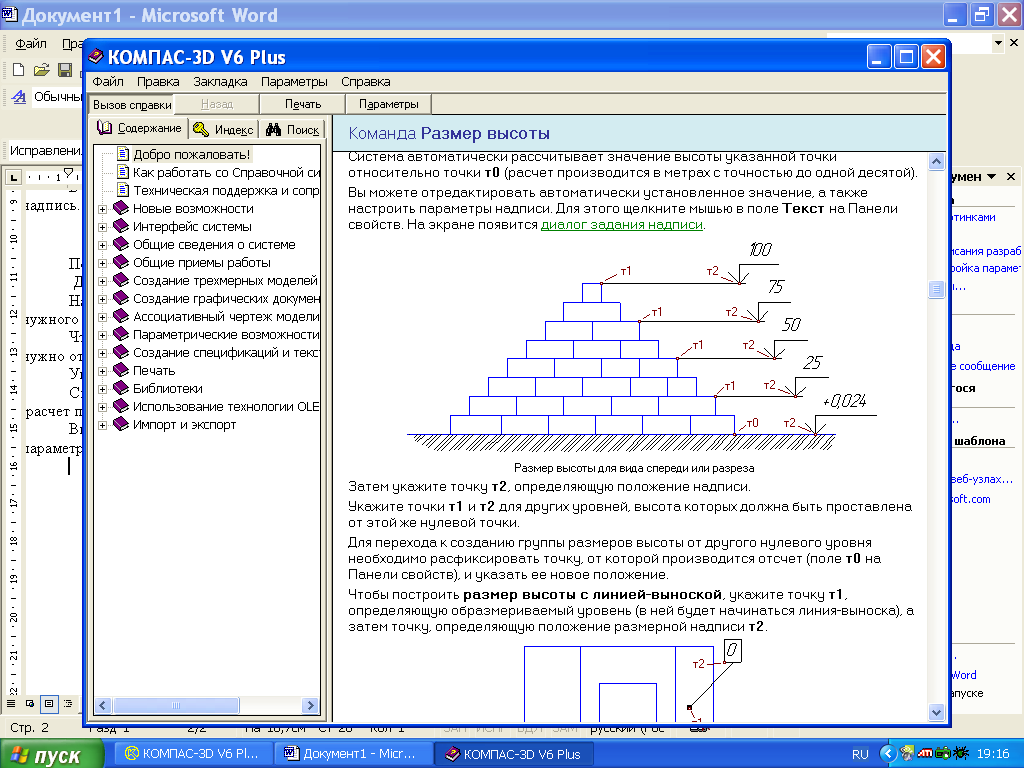Image resolution: width=1024 pixels, height=768 pixels.
Task: Open the Закладка menu
Action: coord(220,82)
